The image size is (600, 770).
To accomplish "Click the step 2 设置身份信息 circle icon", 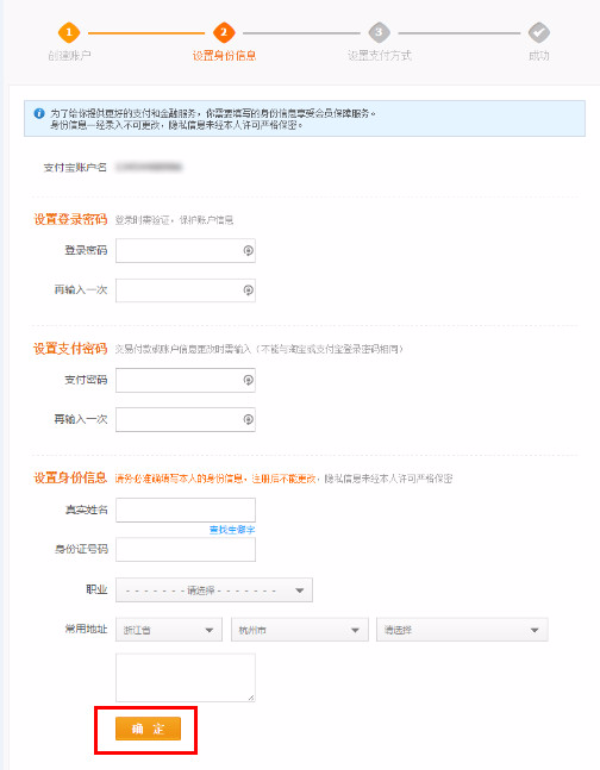I will coord(224,32).
